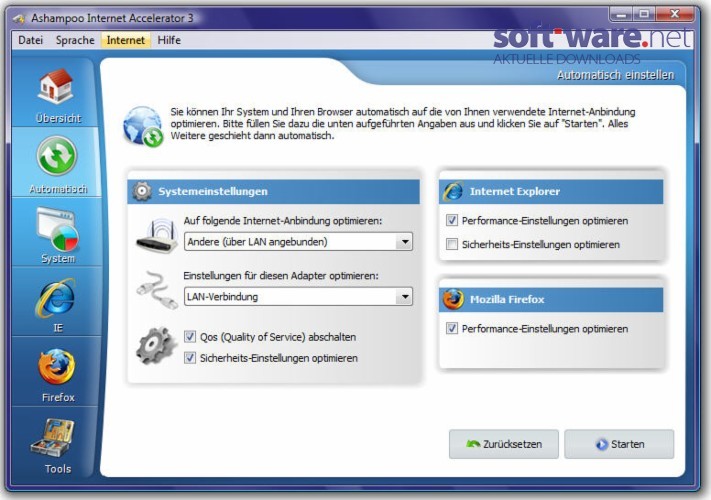Open the Internet-Anbindung dropdown arrow
Image resolution: width=711 pixels, height=500 pixels.
point(404,242)
